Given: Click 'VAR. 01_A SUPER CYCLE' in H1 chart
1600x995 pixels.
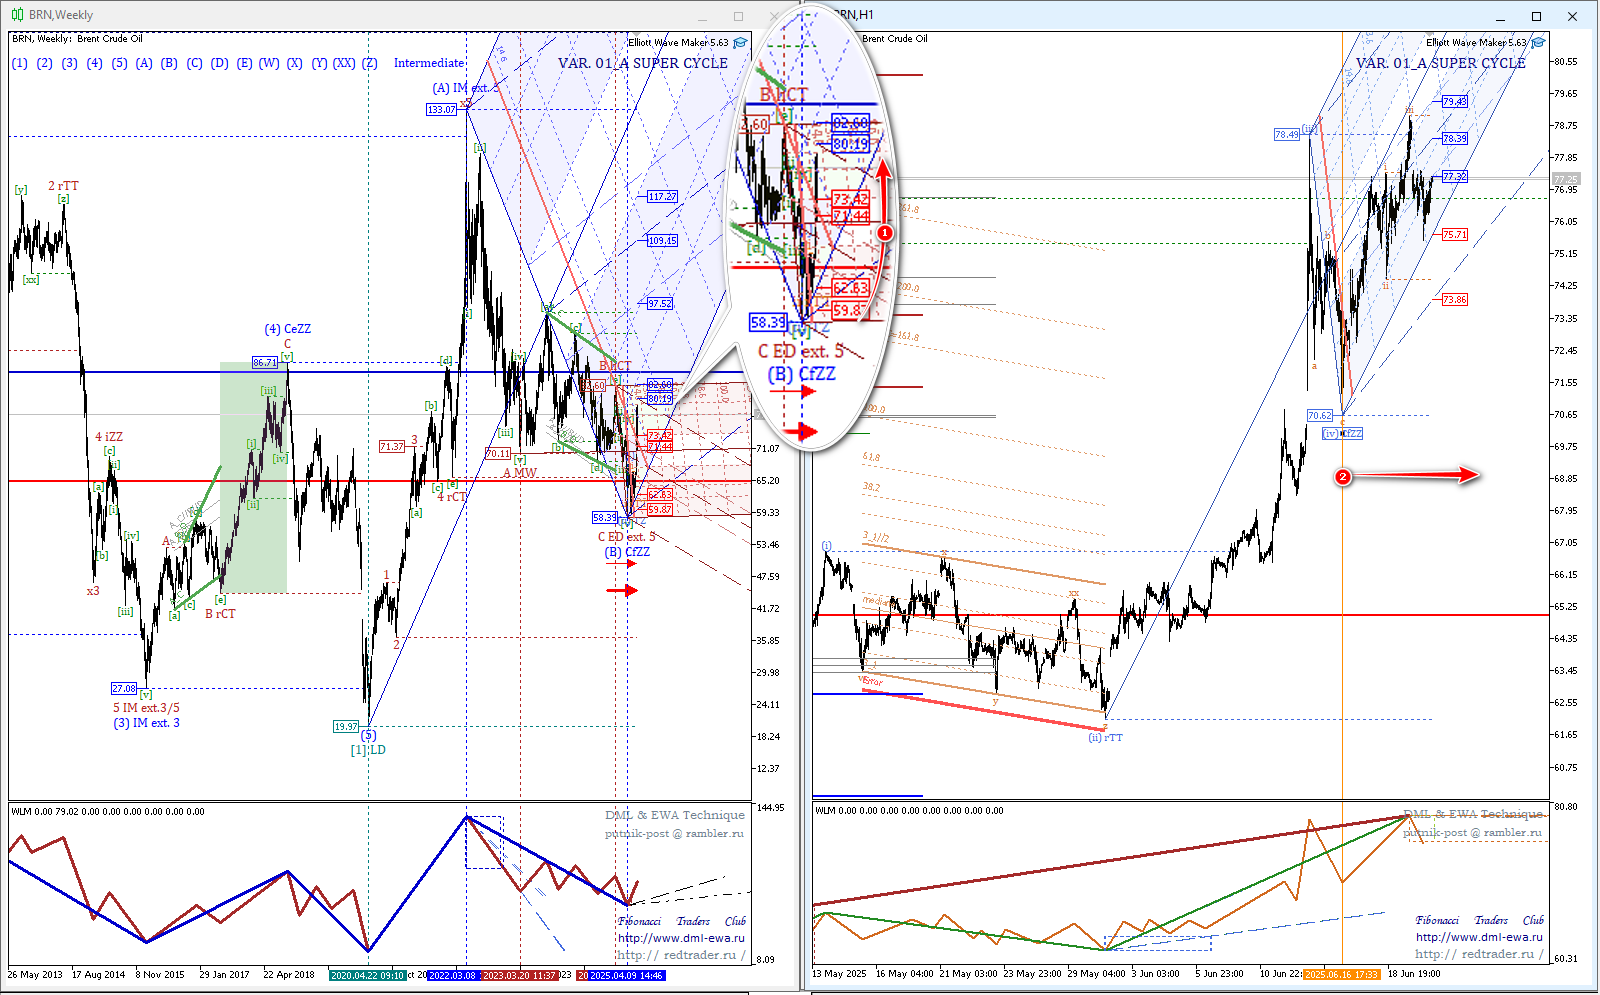Looking at the screenshot, I should (x=1441, y=63).
